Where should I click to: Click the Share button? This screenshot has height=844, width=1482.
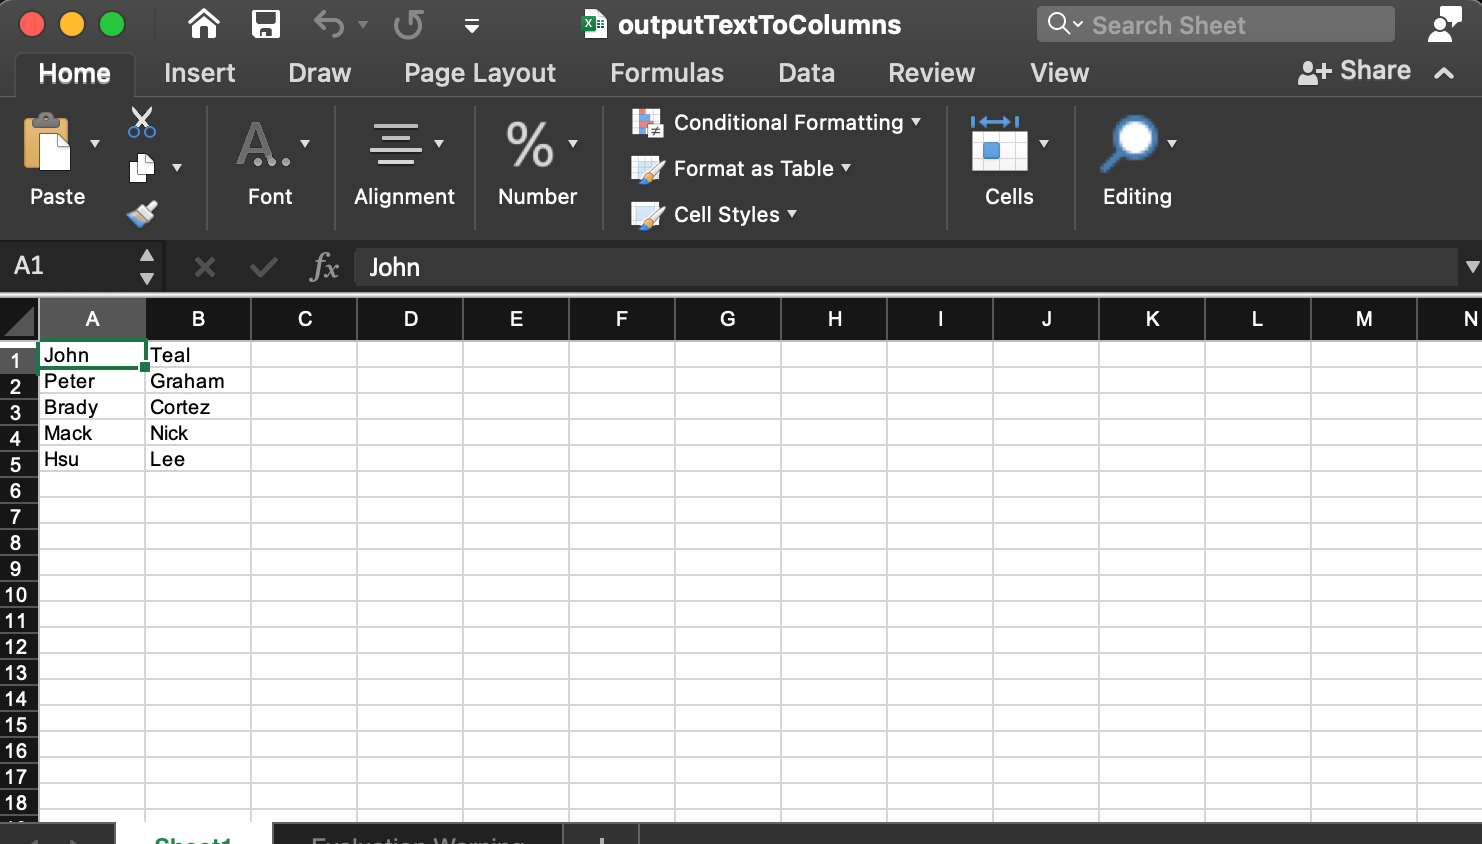[1354, 71]
